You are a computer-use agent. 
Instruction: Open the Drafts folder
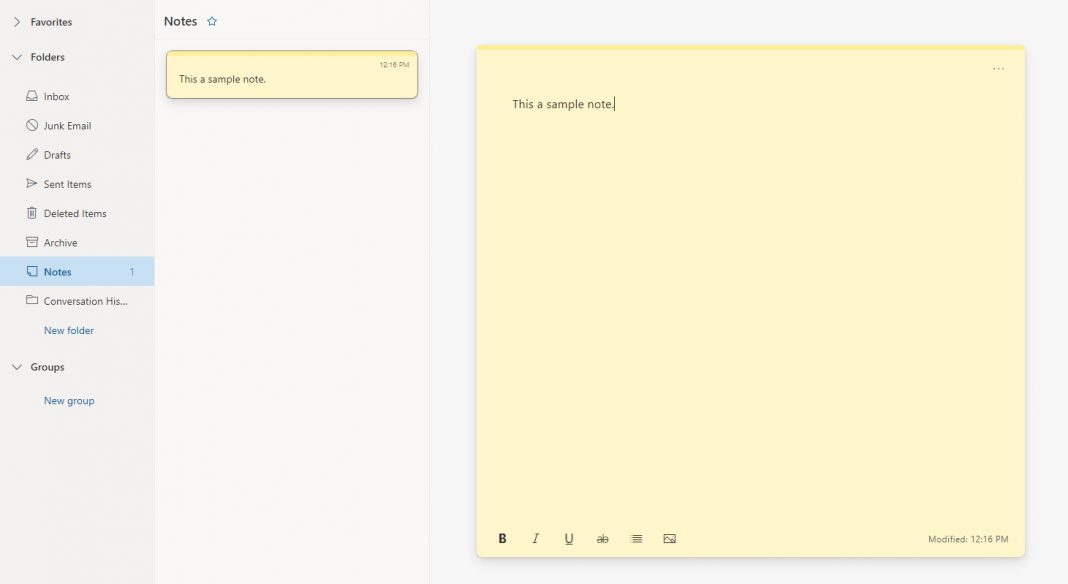click(x=57, y=154)
